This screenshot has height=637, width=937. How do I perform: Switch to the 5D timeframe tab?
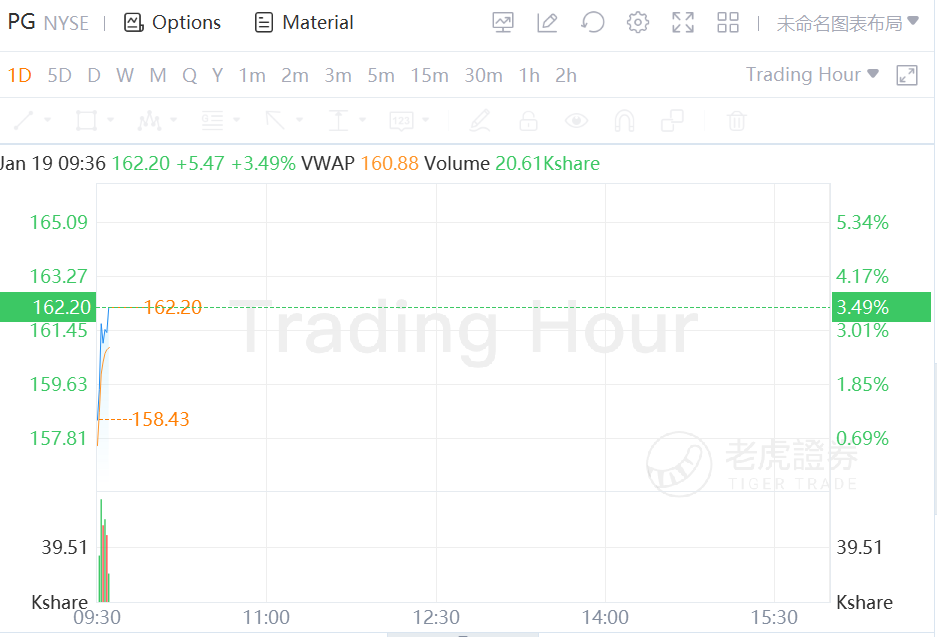(x=60, y=75)
